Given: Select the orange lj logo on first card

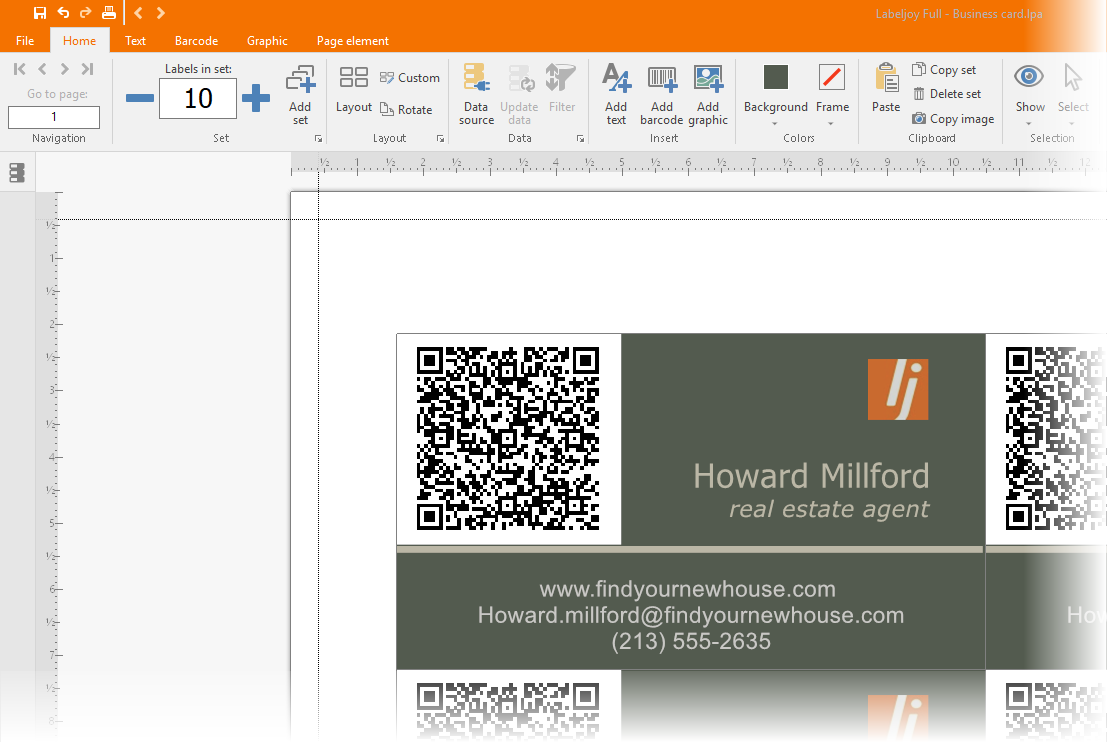Looking at the screenshot, I should click(x=898, y=390).
